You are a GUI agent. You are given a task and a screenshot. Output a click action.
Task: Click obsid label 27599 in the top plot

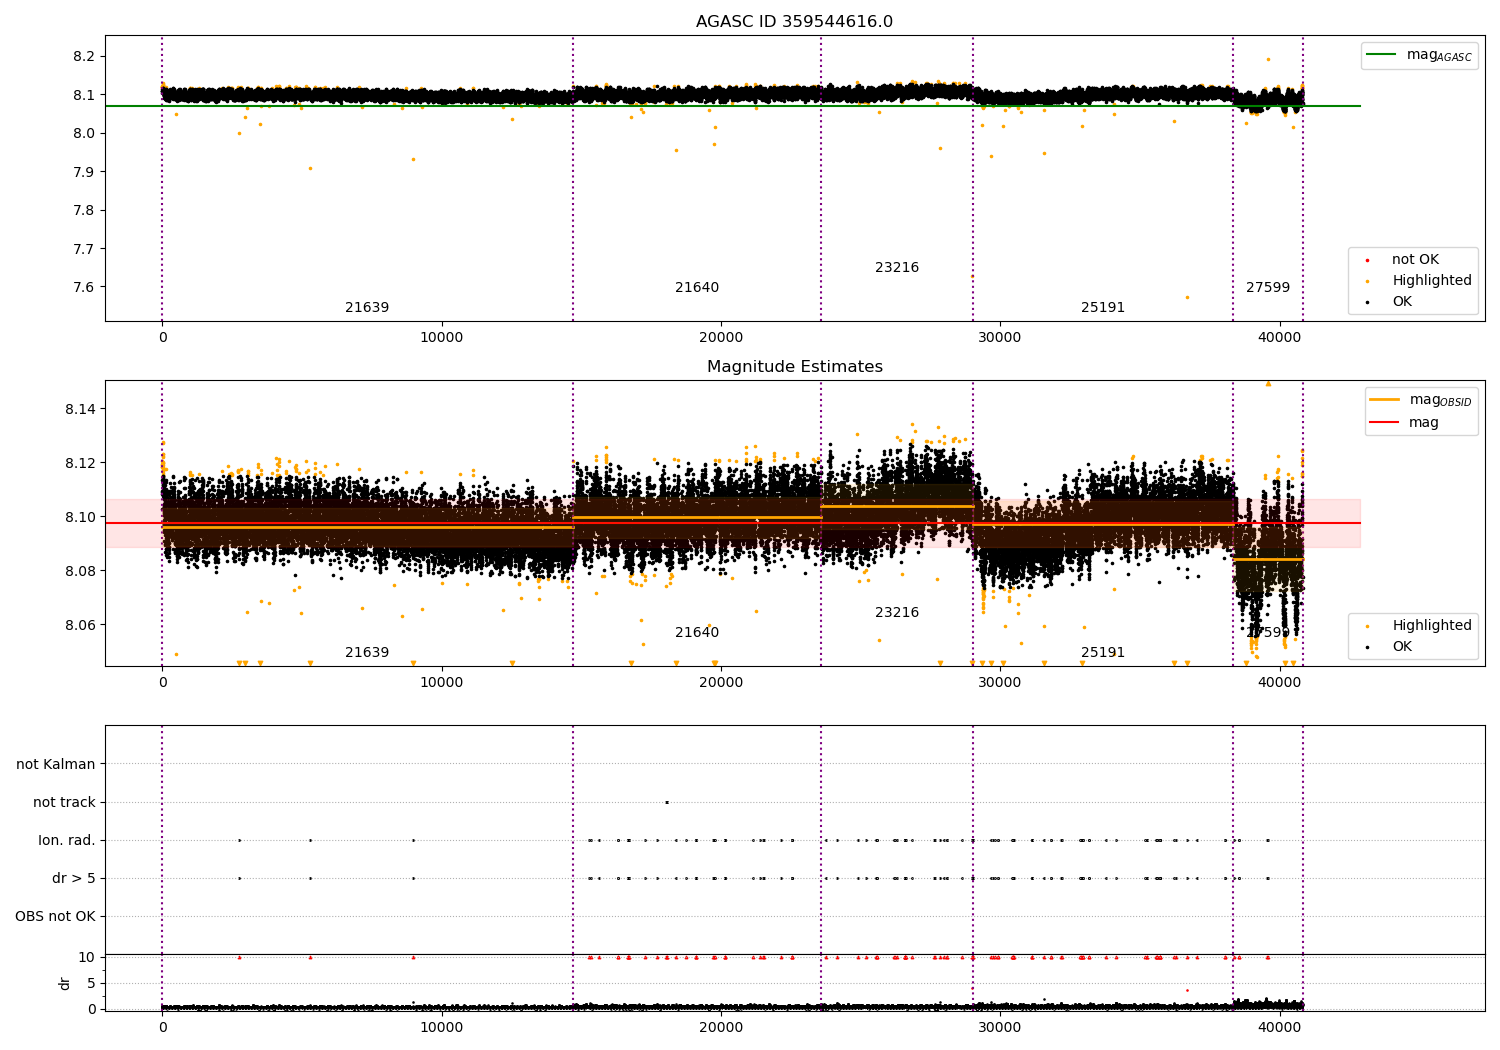click(x=1268, y=288)
